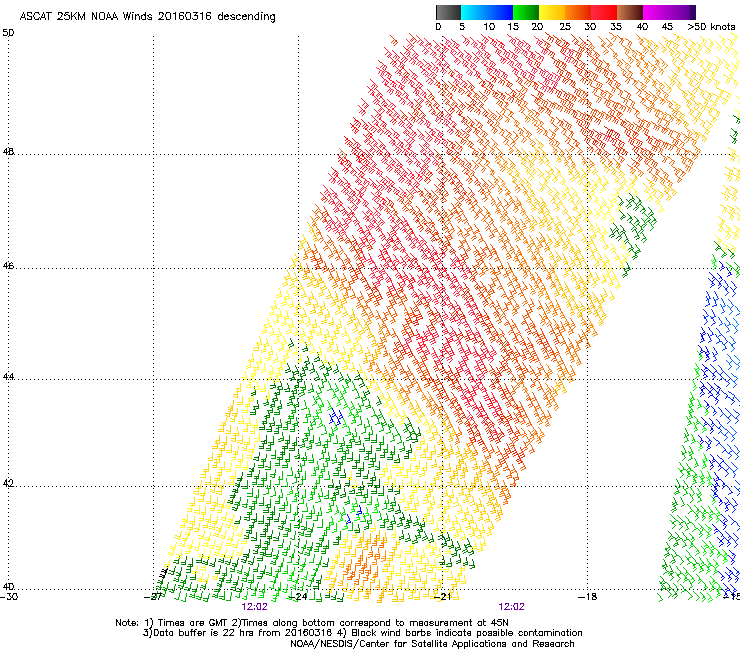Click the longitude label -27
Image resolution: width=740 pixels, height=650 pixels.
(x=153, y=597)
